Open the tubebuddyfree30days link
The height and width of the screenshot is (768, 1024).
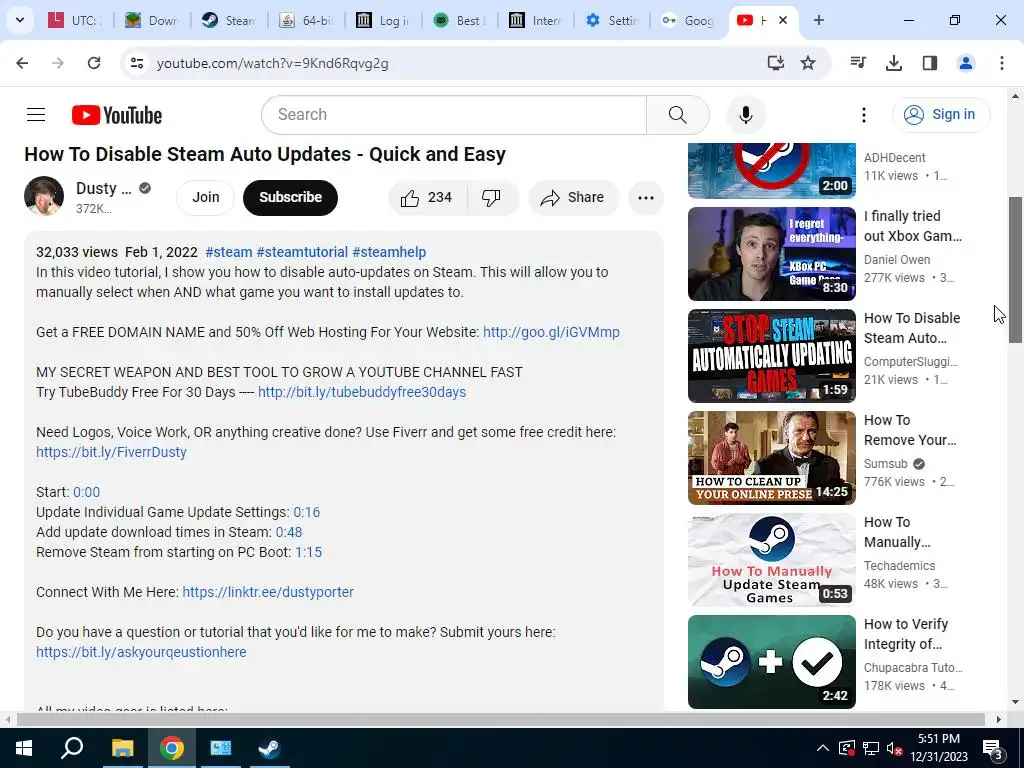pyautogui.click(x=362, y=392)
